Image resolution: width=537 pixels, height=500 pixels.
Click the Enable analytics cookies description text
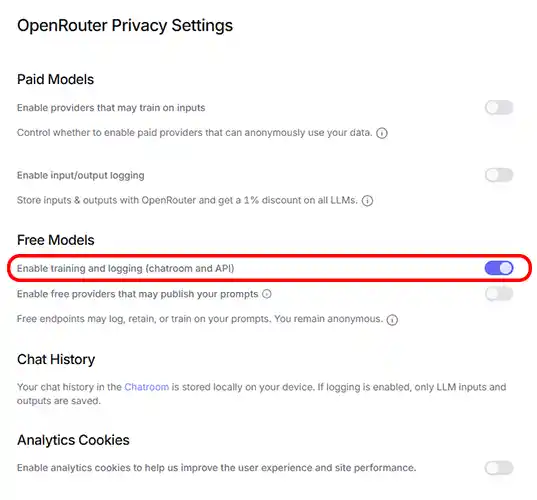click(x=216, y=468)
